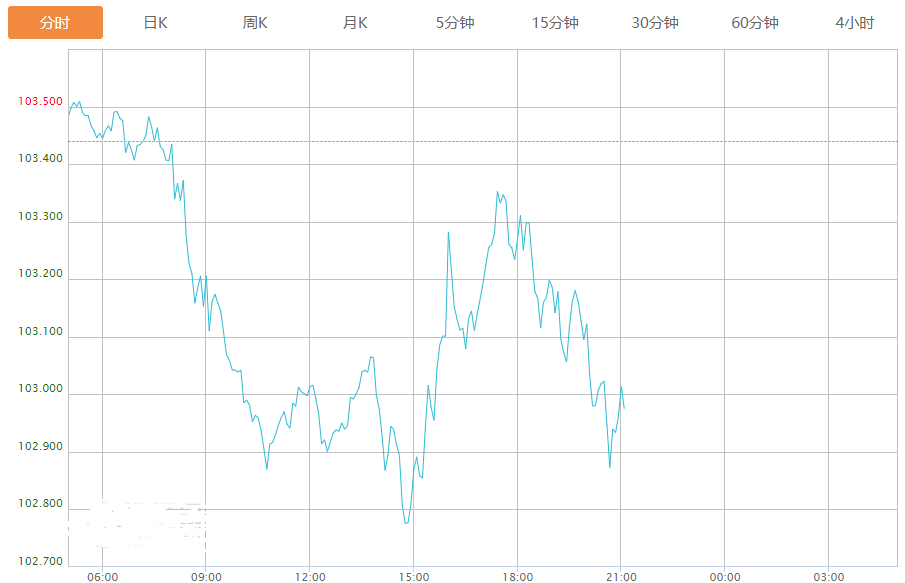This screenshot has width=905, height=583.
Task: Select the 15:00 mark on time axis
Action: coord(414,576)
